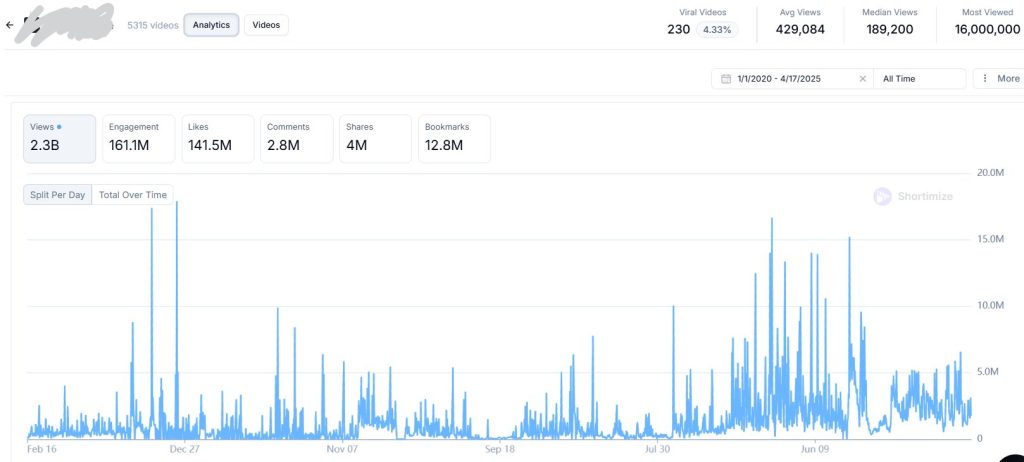Open the 1/1/2020 - 4/17/2025 date picker
1024x462 pixels.
[790, 79]
